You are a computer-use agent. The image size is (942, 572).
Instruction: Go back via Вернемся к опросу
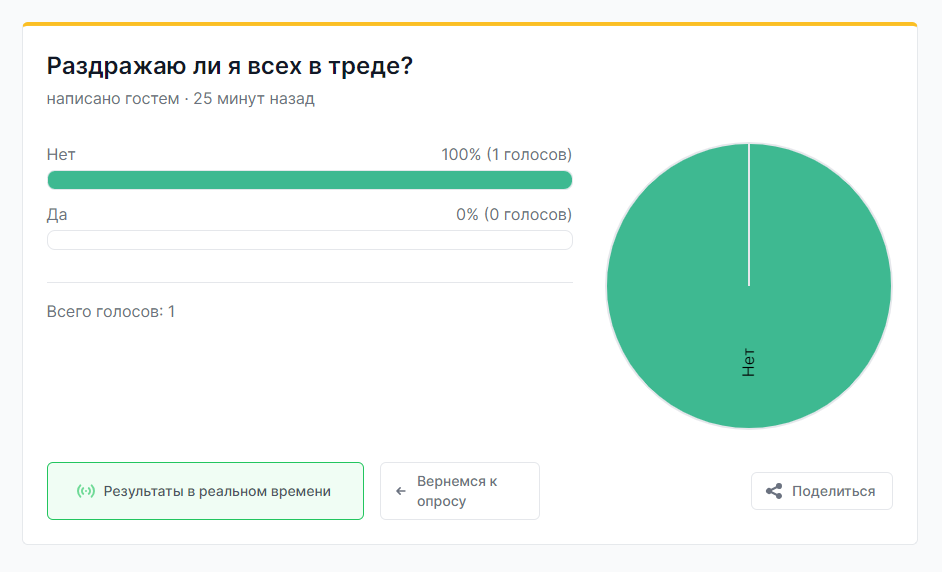(460, 491)
